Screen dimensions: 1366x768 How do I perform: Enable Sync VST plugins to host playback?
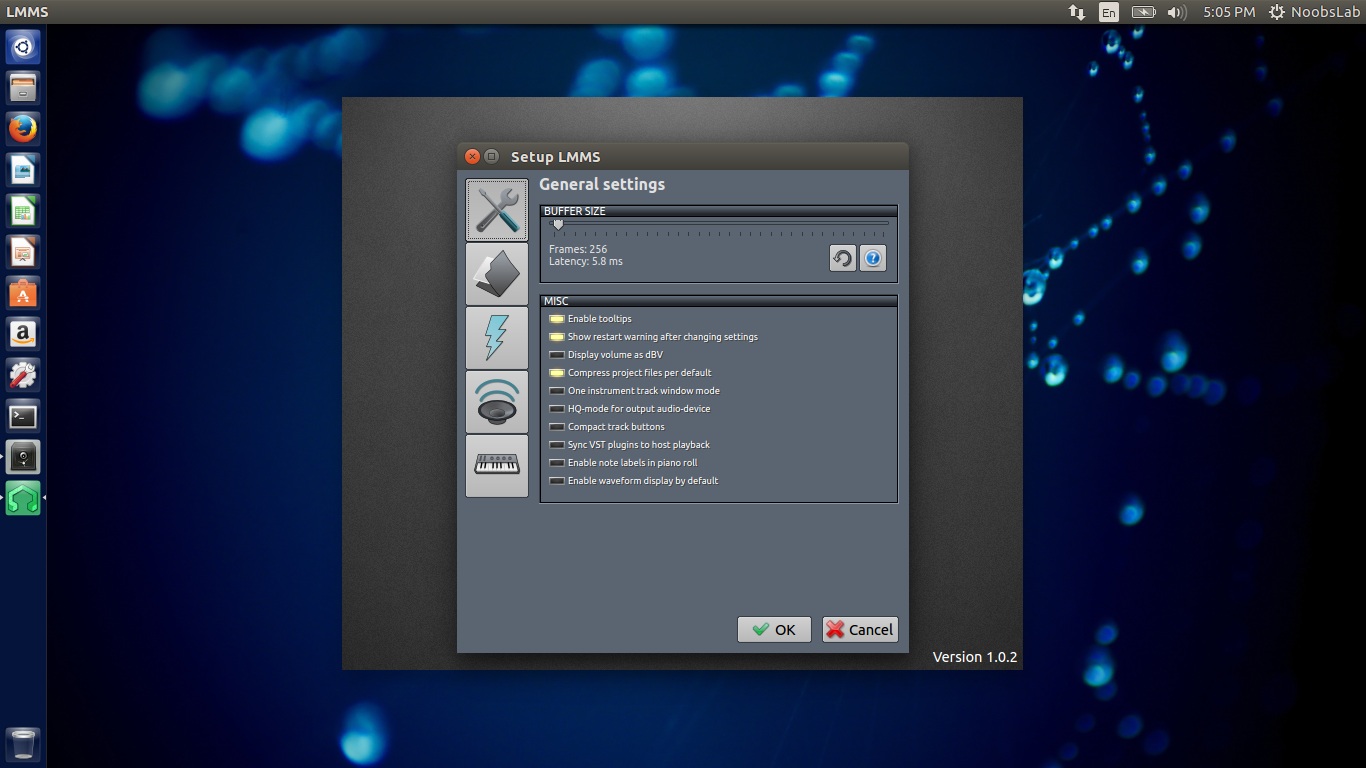pos(630,445)
